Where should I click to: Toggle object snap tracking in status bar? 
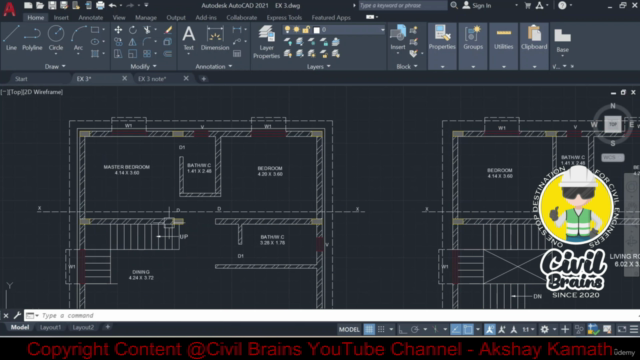point(456,329)
